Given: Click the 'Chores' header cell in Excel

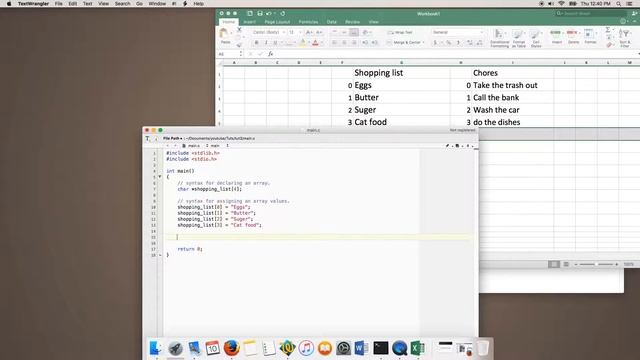Looking at the screenshot, I should pos(485,73).
